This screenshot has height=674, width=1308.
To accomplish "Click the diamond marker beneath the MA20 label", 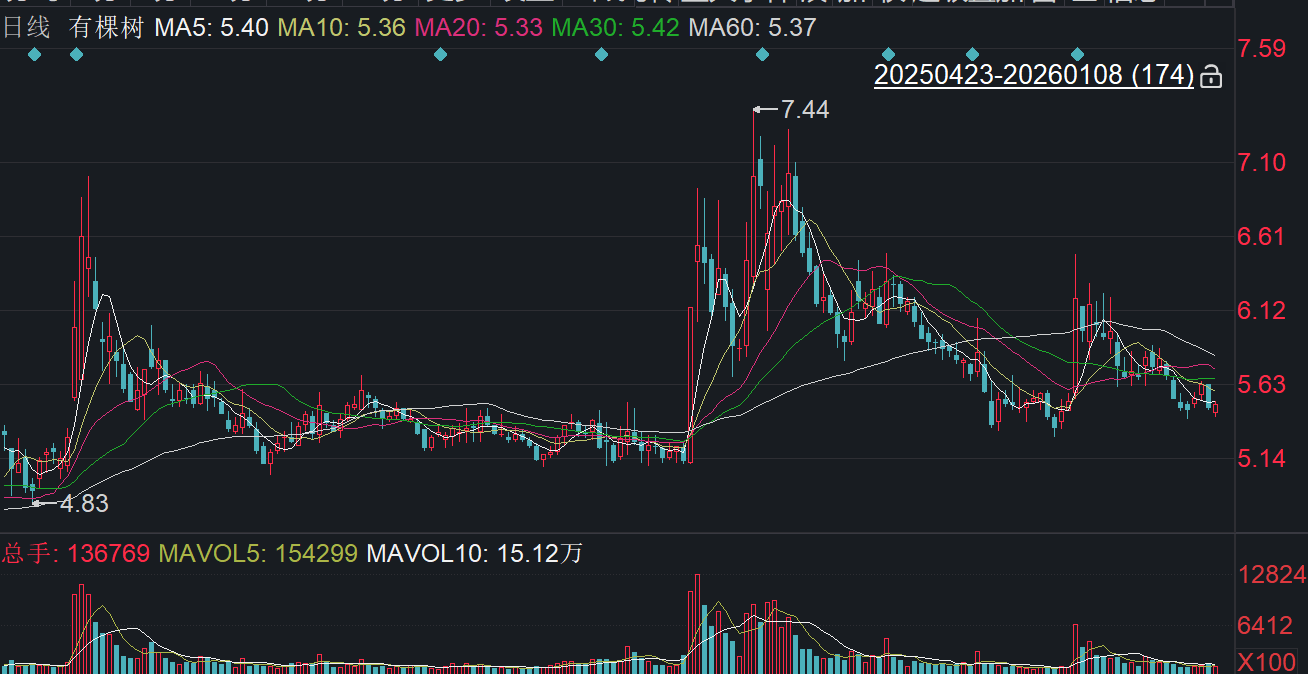I will coord(440,54).
